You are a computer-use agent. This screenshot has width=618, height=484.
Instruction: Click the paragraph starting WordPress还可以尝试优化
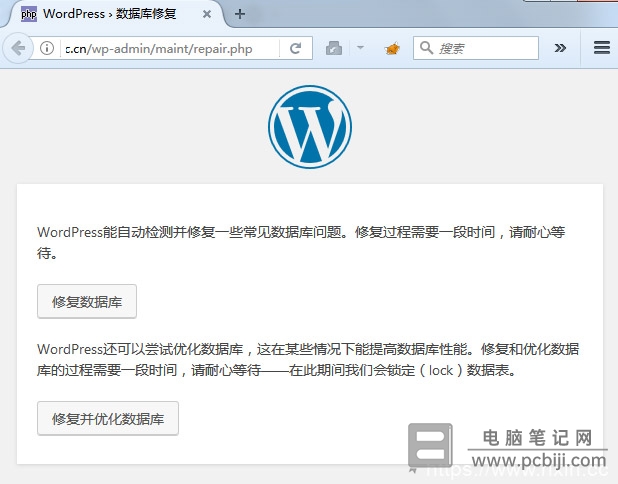[x=308, y=359]
